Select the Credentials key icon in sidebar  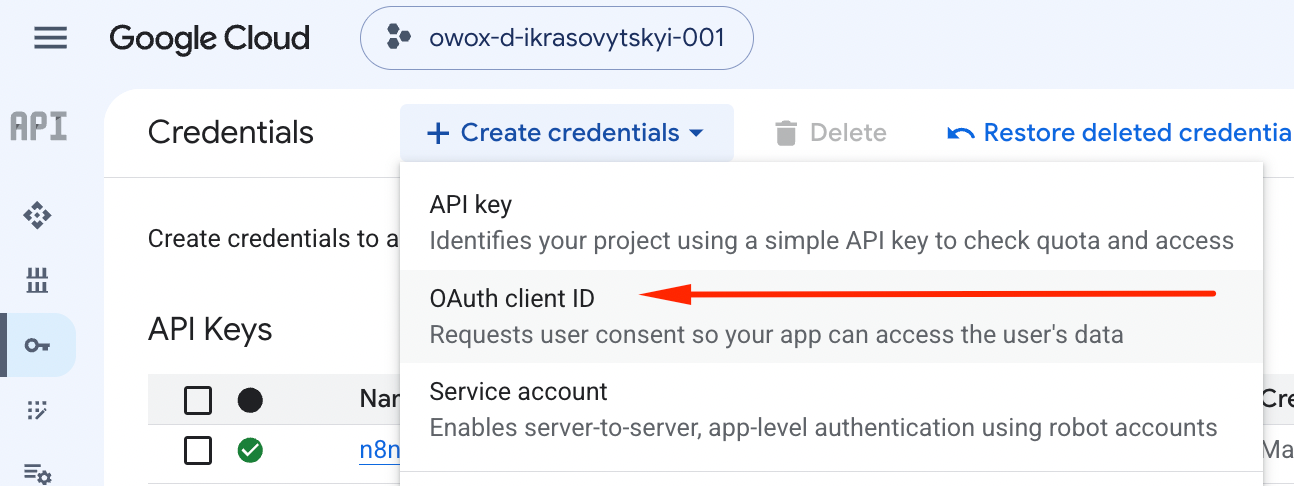tap(38, 345)
